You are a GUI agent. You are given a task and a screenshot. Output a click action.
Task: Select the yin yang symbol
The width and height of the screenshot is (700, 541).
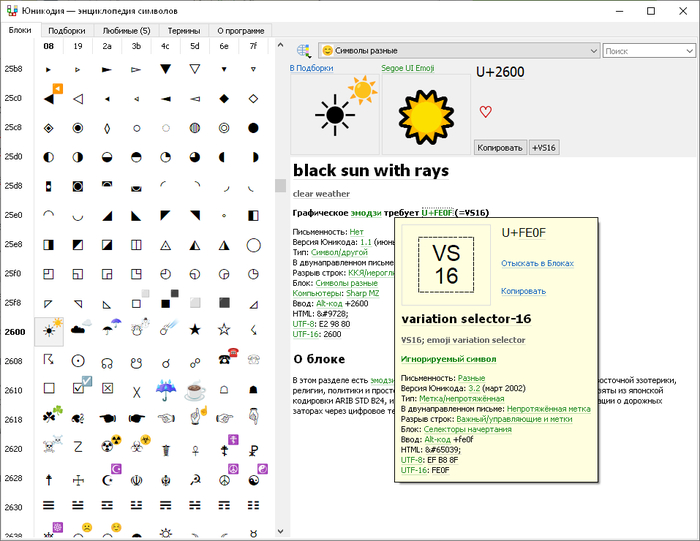(253, 477)
